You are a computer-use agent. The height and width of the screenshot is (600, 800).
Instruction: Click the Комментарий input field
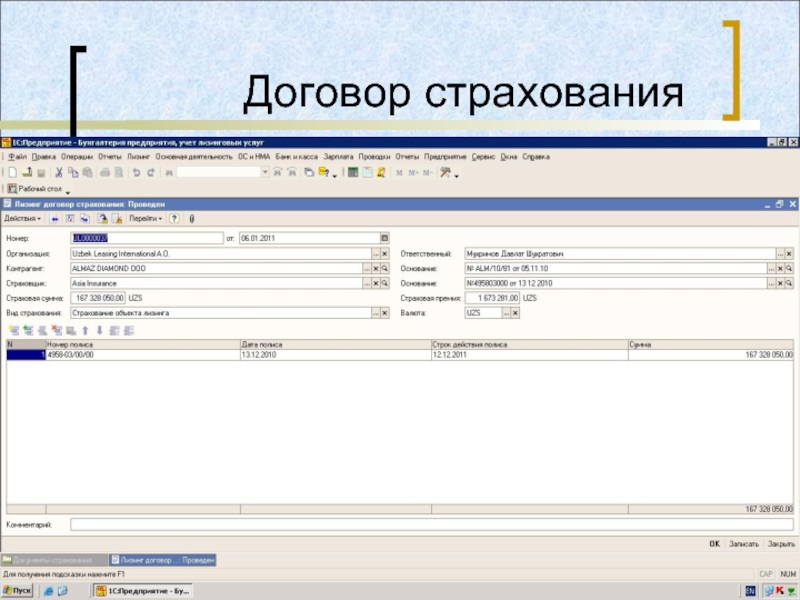432,524
